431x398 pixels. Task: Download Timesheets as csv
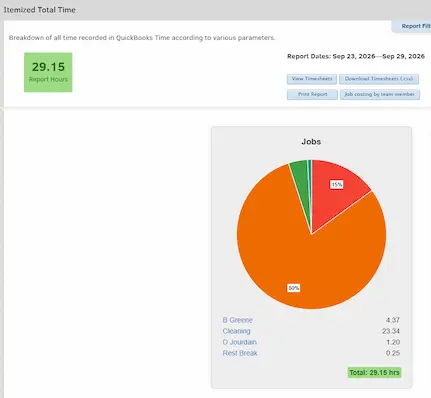pos(379,79)
